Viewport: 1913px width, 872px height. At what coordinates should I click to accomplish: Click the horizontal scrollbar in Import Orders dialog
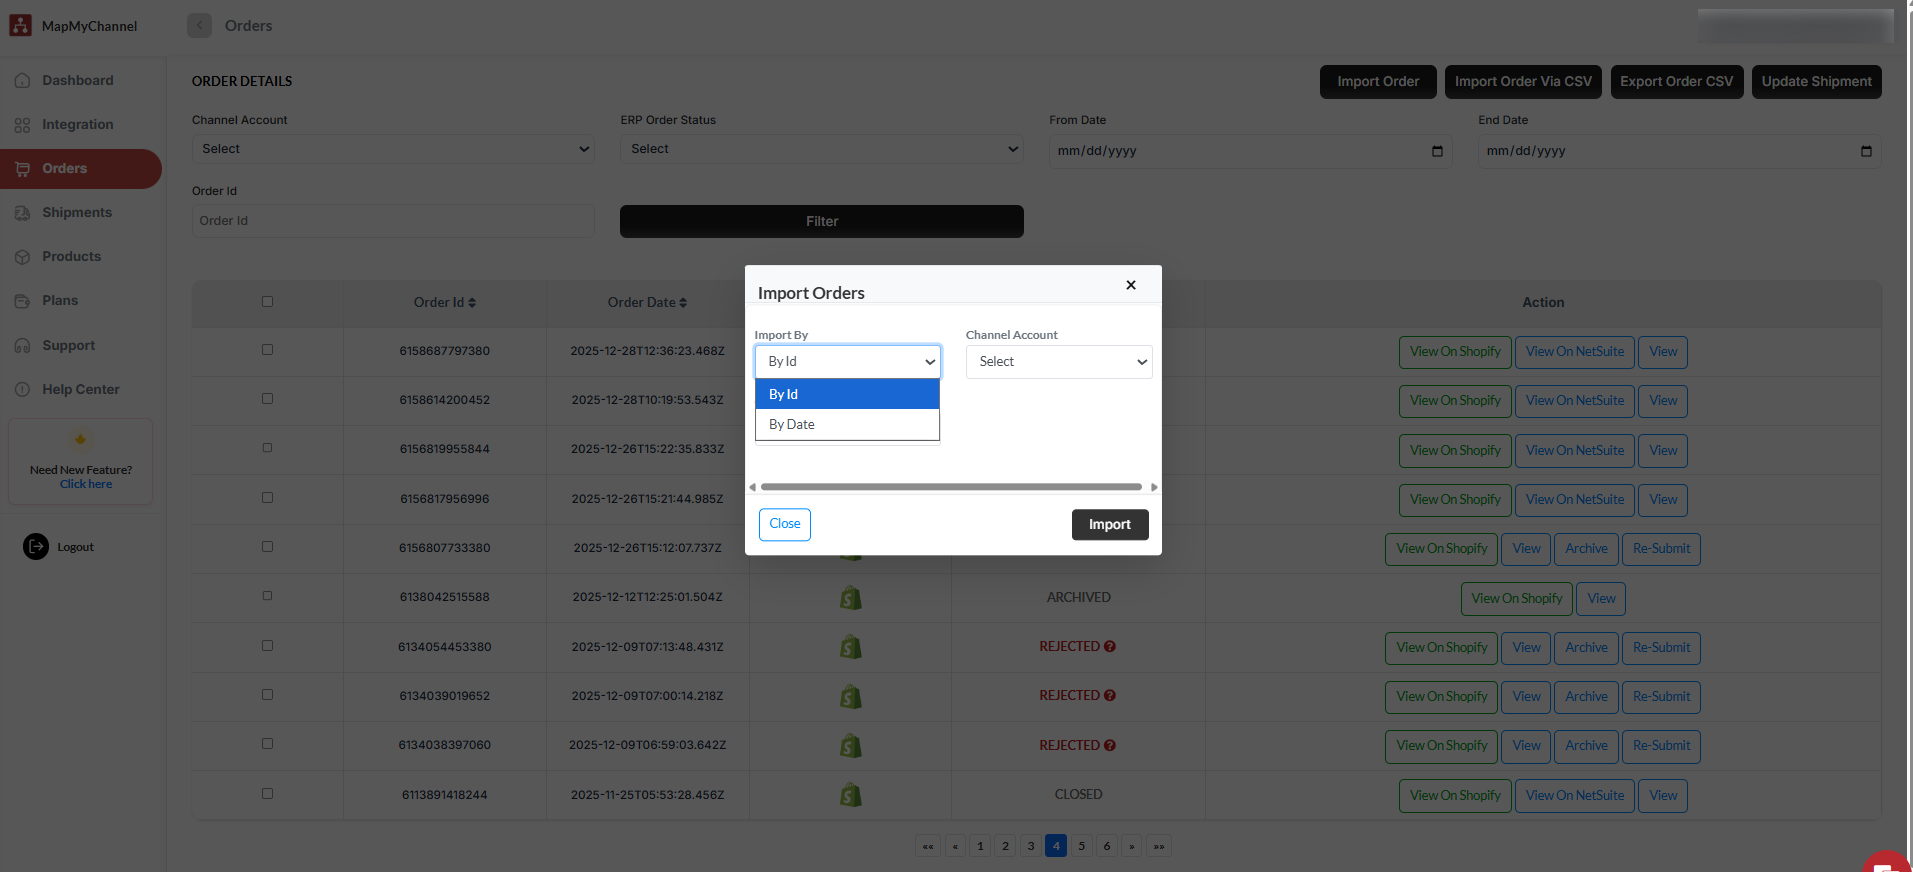pyautogui.click(x=950, y=487)
